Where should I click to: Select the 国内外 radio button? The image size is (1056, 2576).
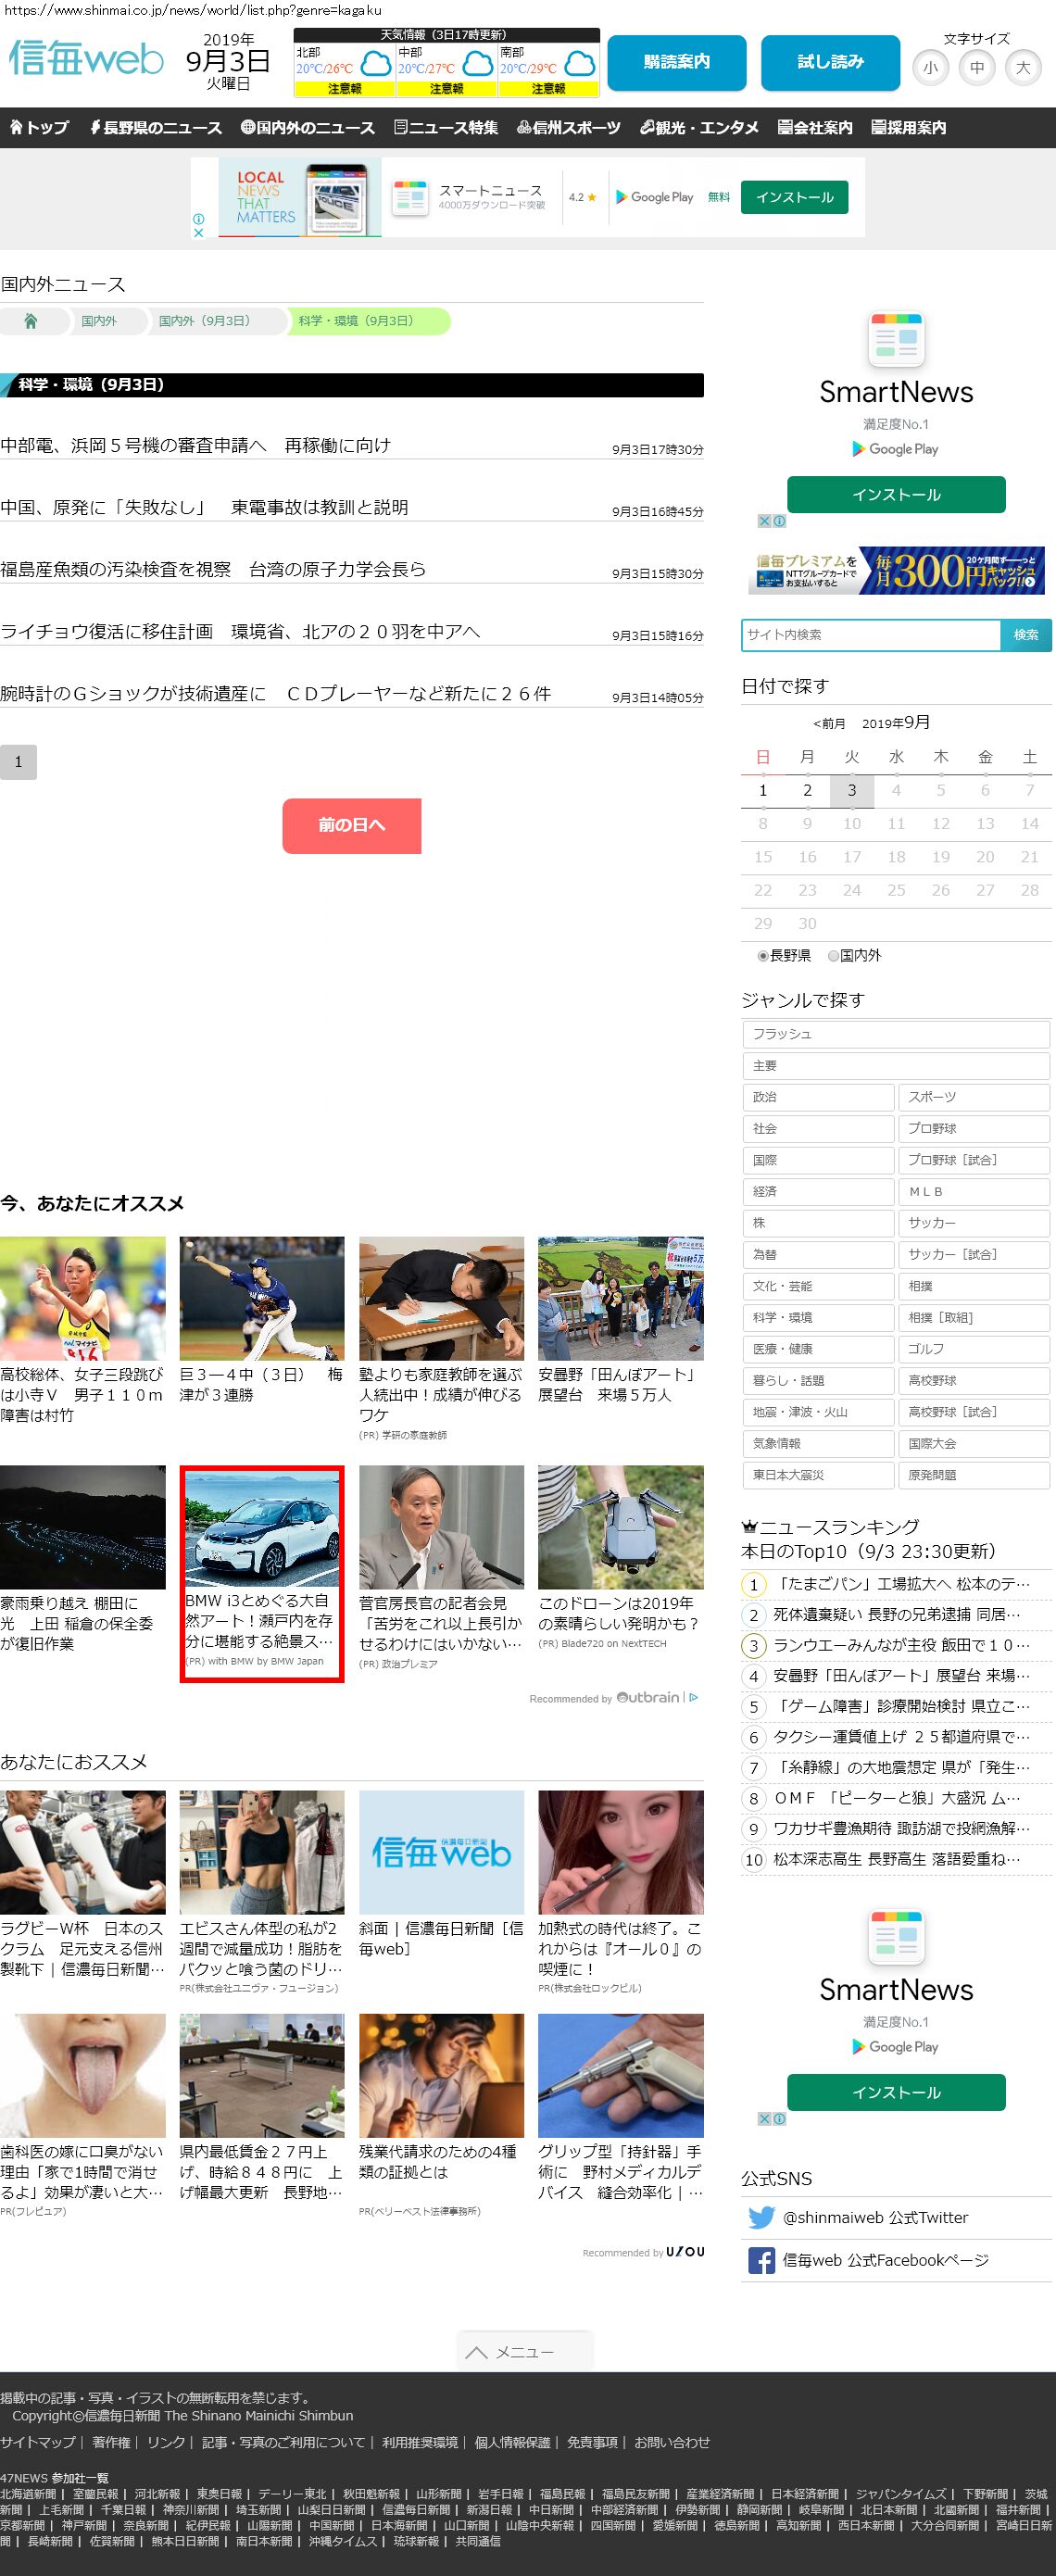(x=833, y=956)
